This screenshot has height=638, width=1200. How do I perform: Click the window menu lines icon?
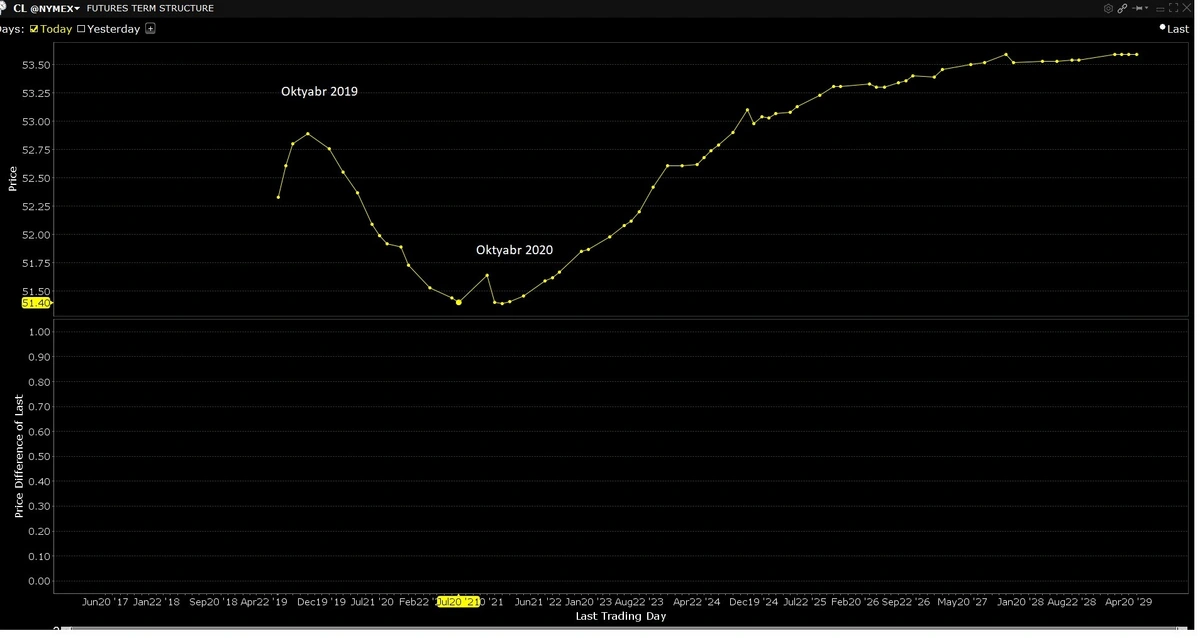1158,8
